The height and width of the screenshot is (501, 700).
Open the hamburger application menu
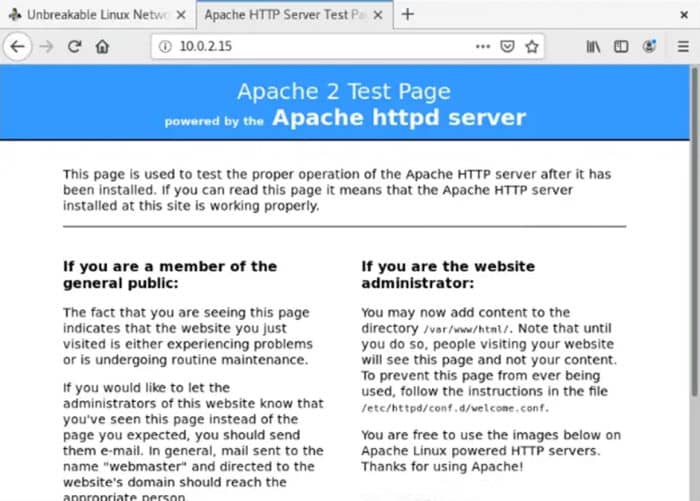click(x=680, y=46)
